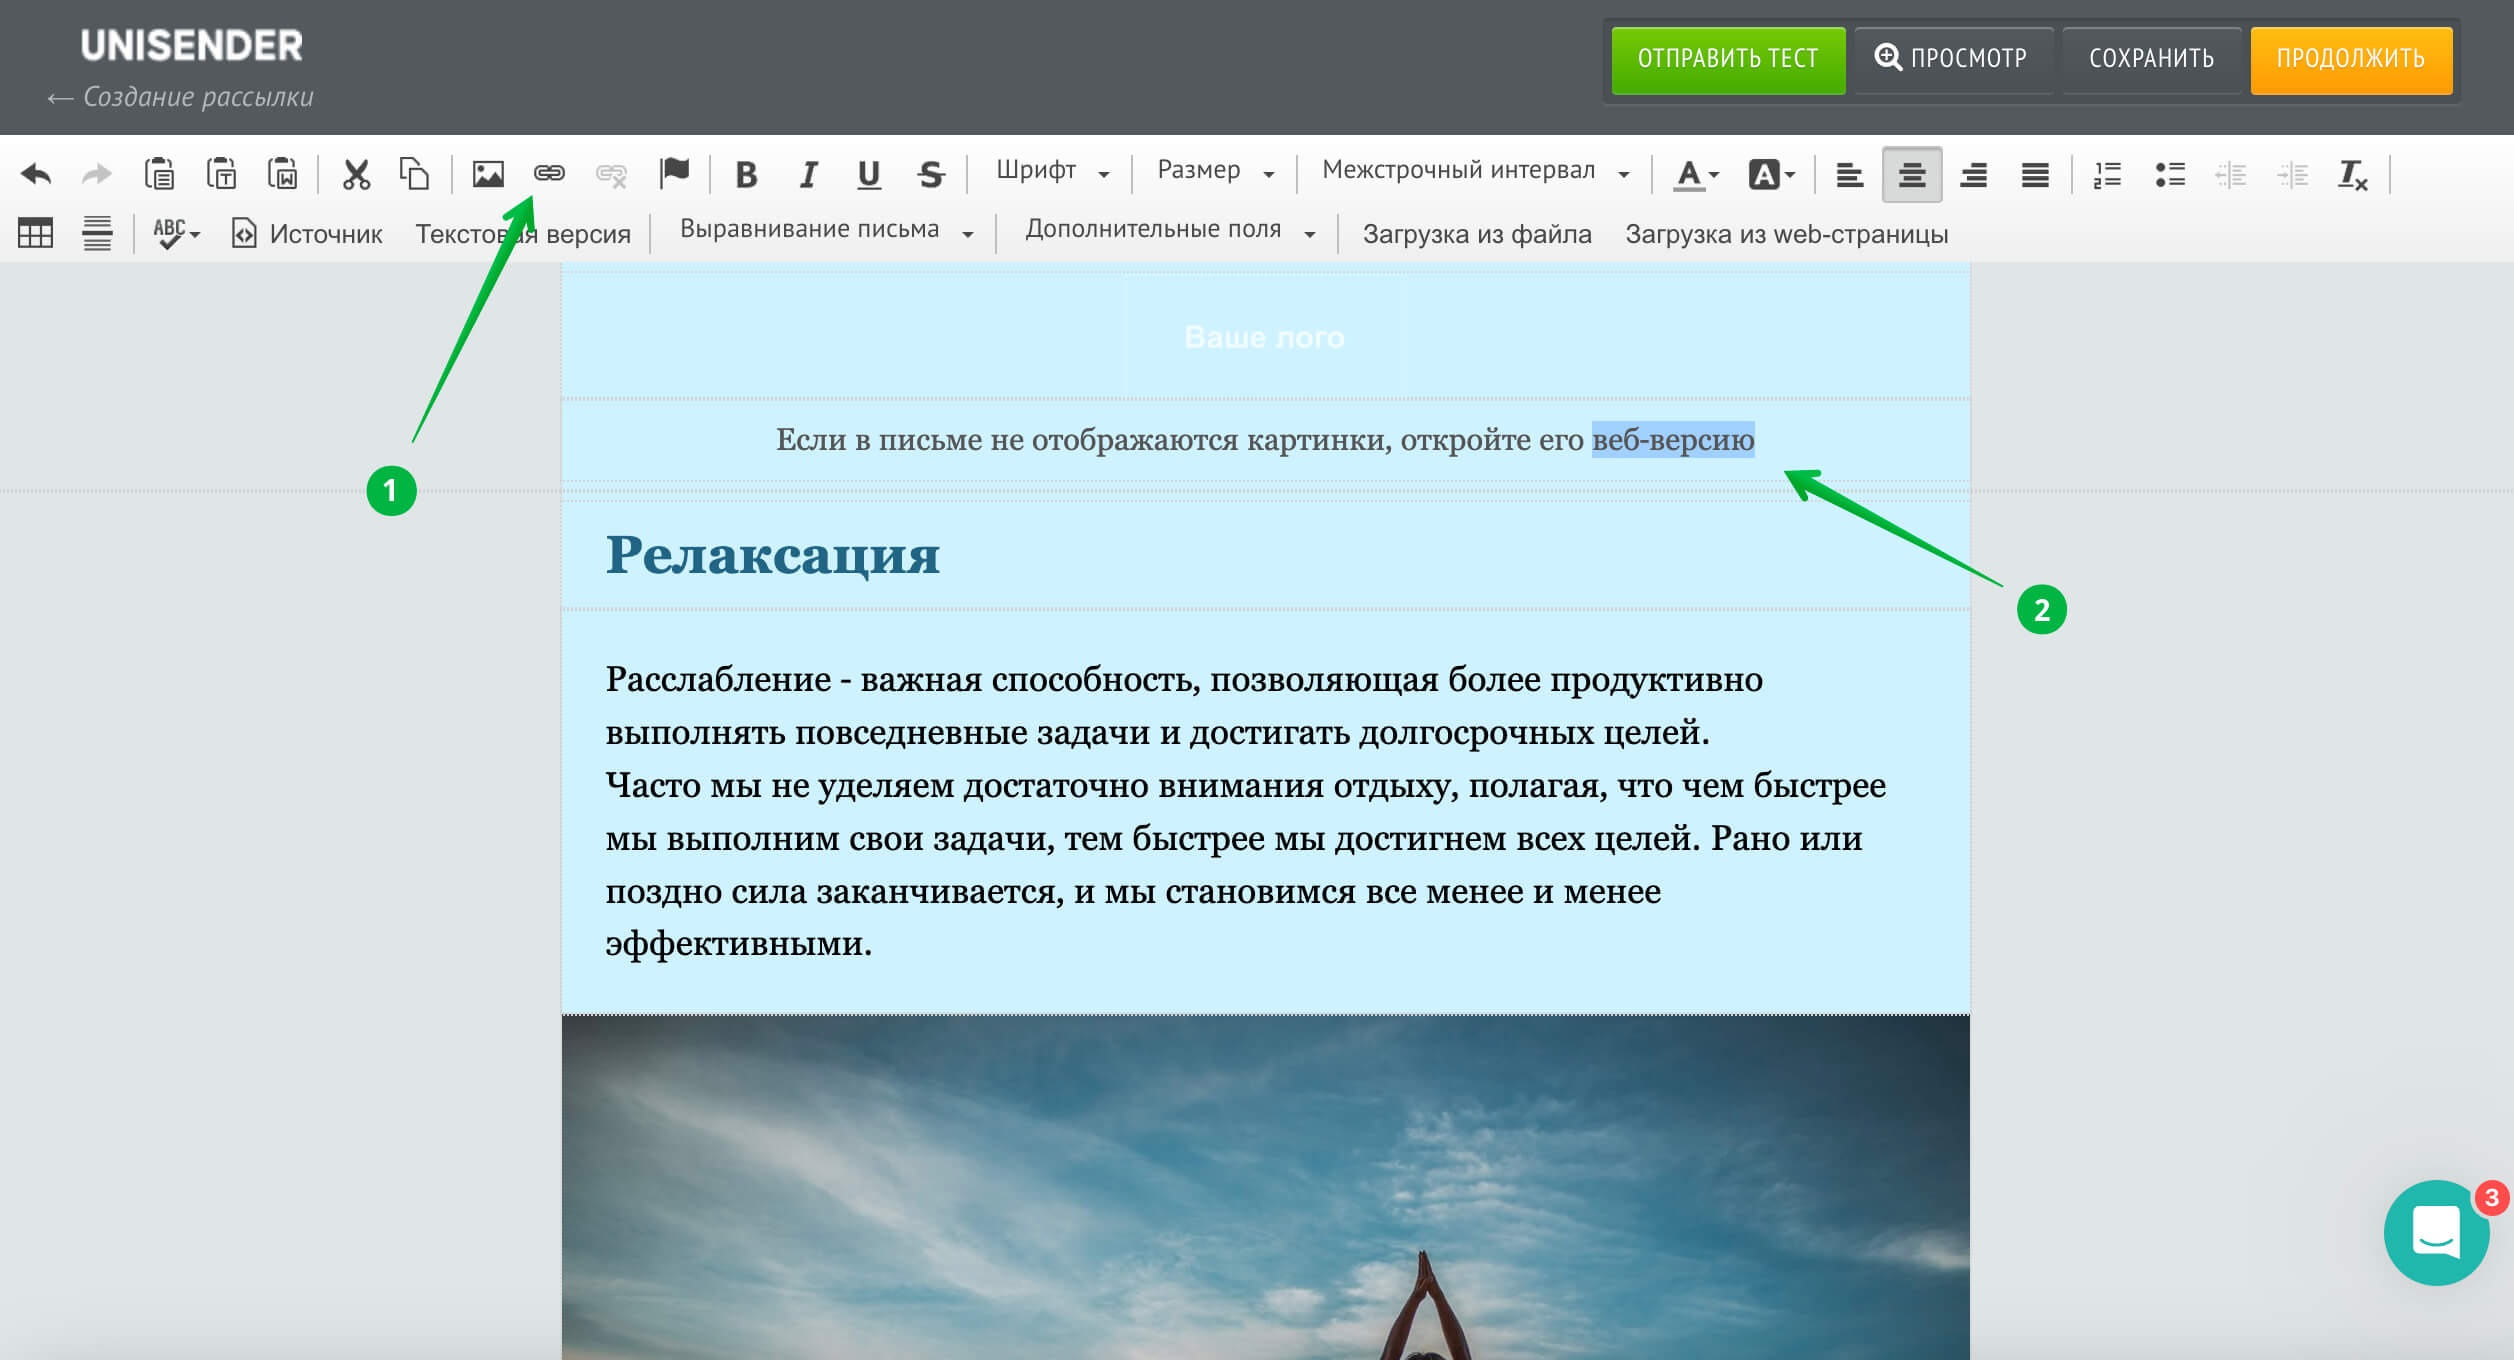
Task: Expand the Дополнительные поля dropdown
Action: coord(1169,230)
